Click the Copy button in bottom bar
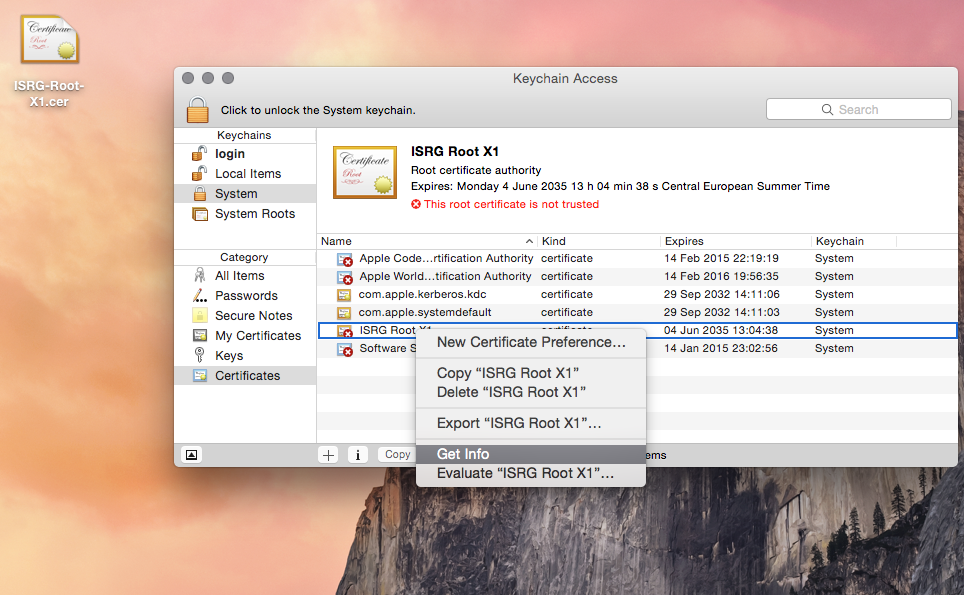This screenshot has height=595, width=964. tap(397, 454)
